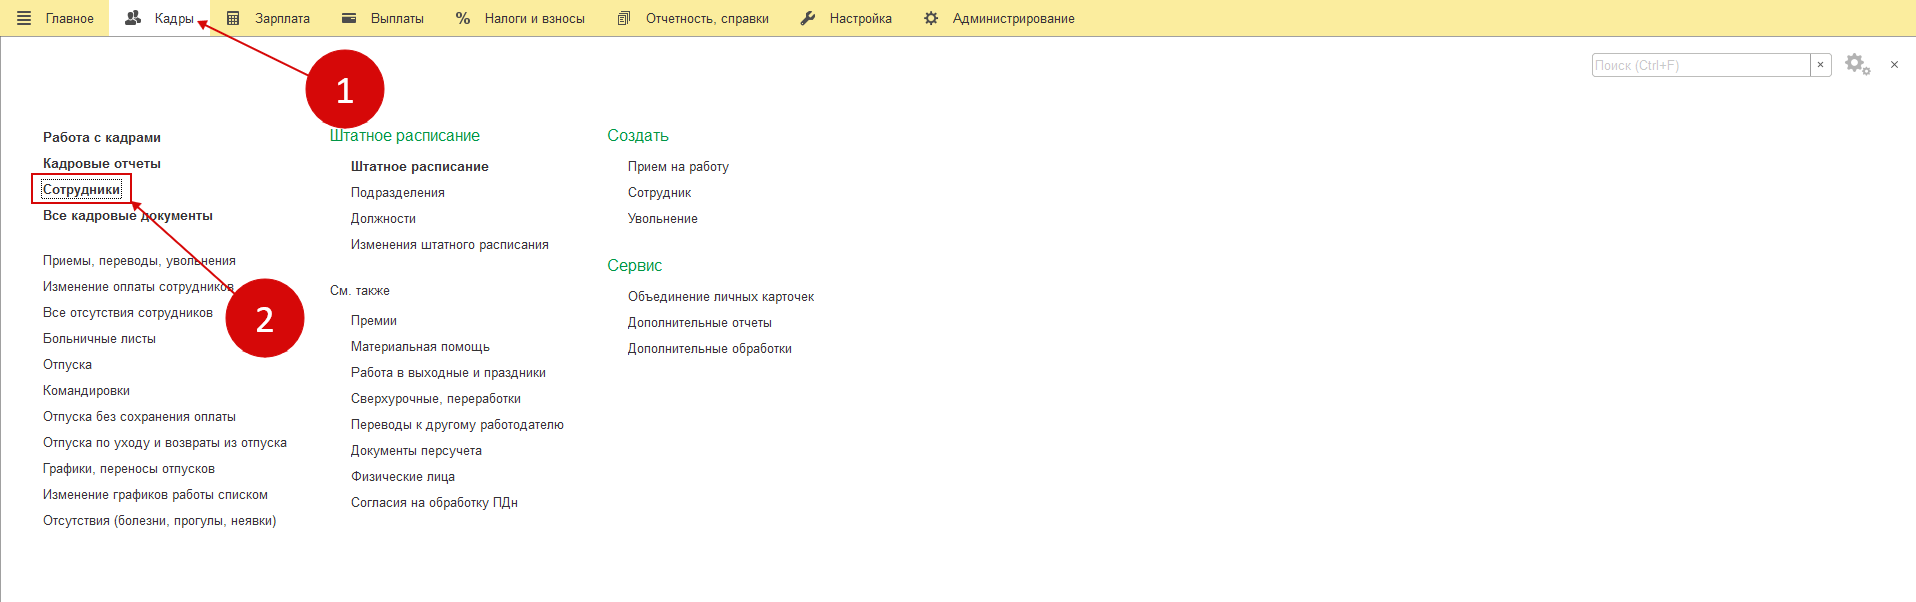Click the people icon on Кадры tab
Image resolution: width=1916 pixels, height=602 pixels.
[x=133, y=18]
